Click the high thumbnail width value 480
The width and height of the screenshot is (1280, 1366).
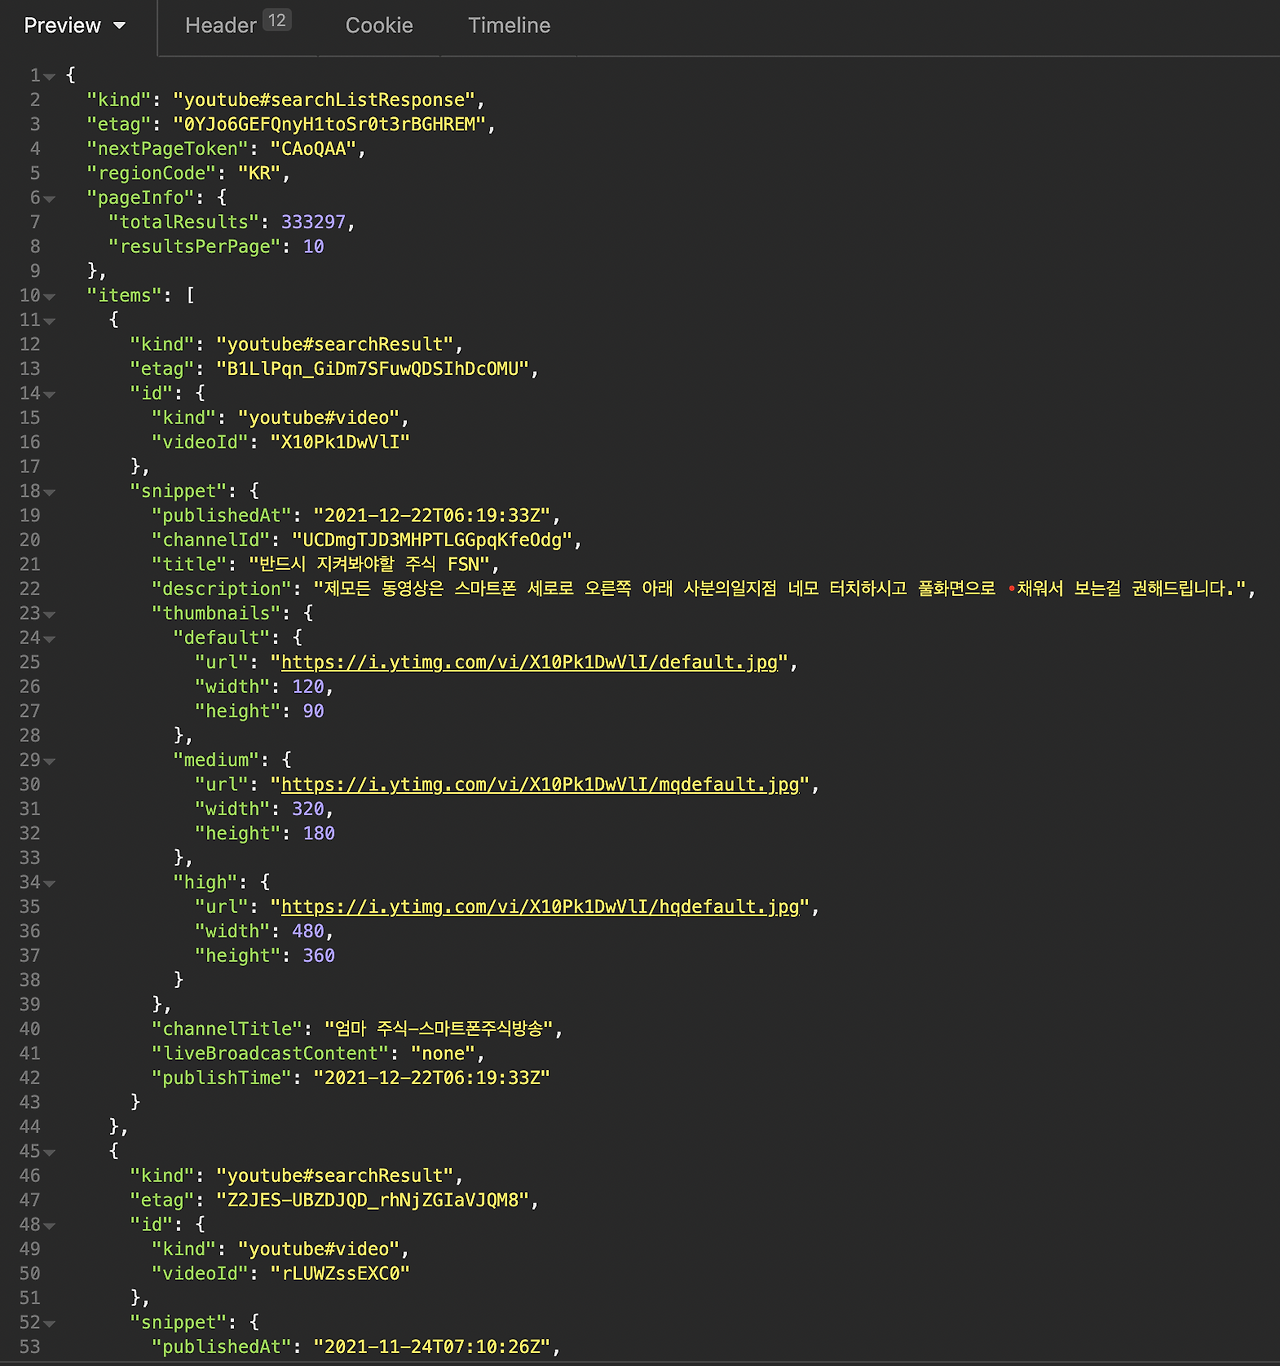click(x=308, y=931)
